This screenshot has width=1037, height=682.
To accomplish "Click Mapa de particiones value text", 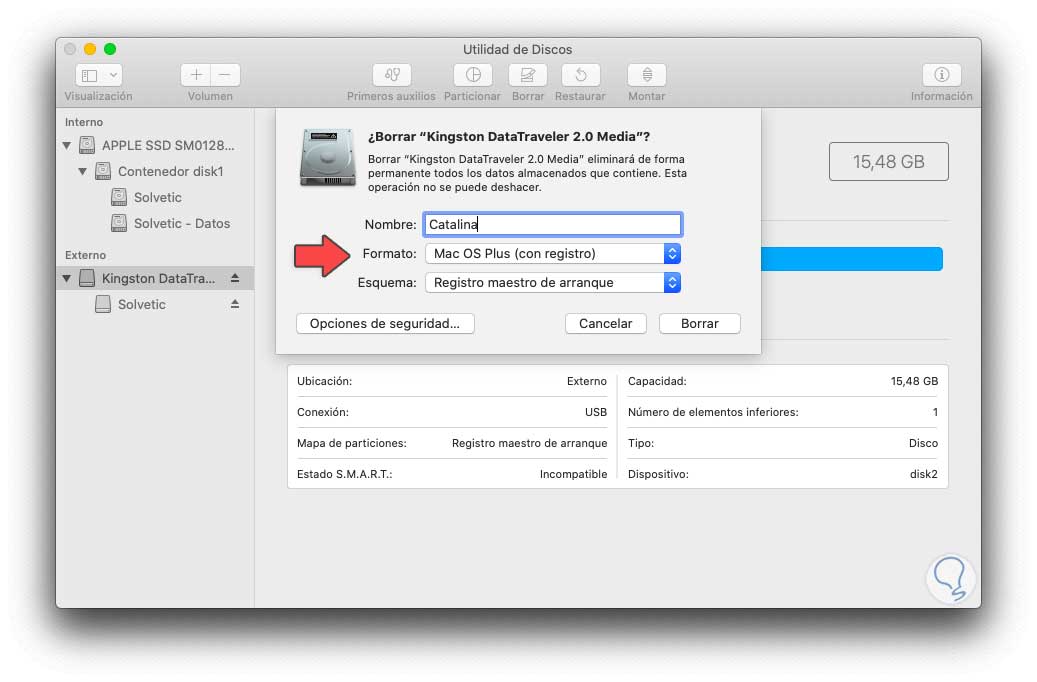I will pos(529,443).
